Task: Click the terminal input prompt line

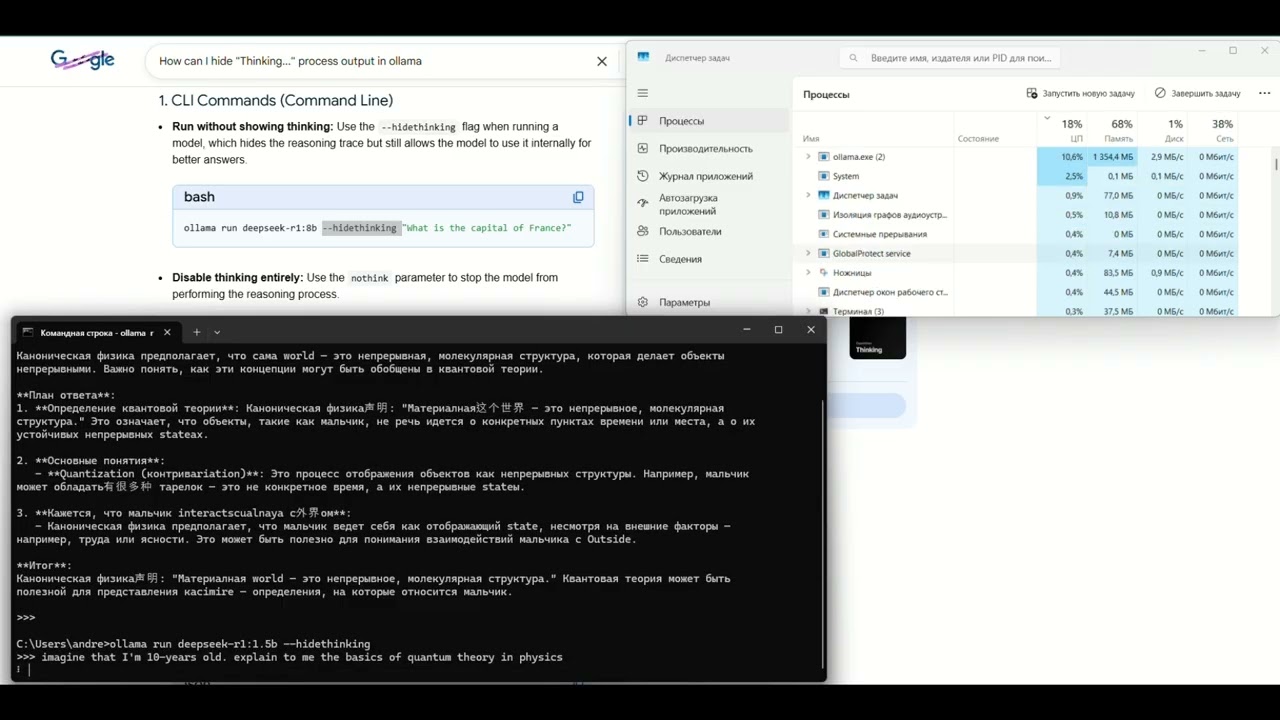Action: tap(418, 670)
